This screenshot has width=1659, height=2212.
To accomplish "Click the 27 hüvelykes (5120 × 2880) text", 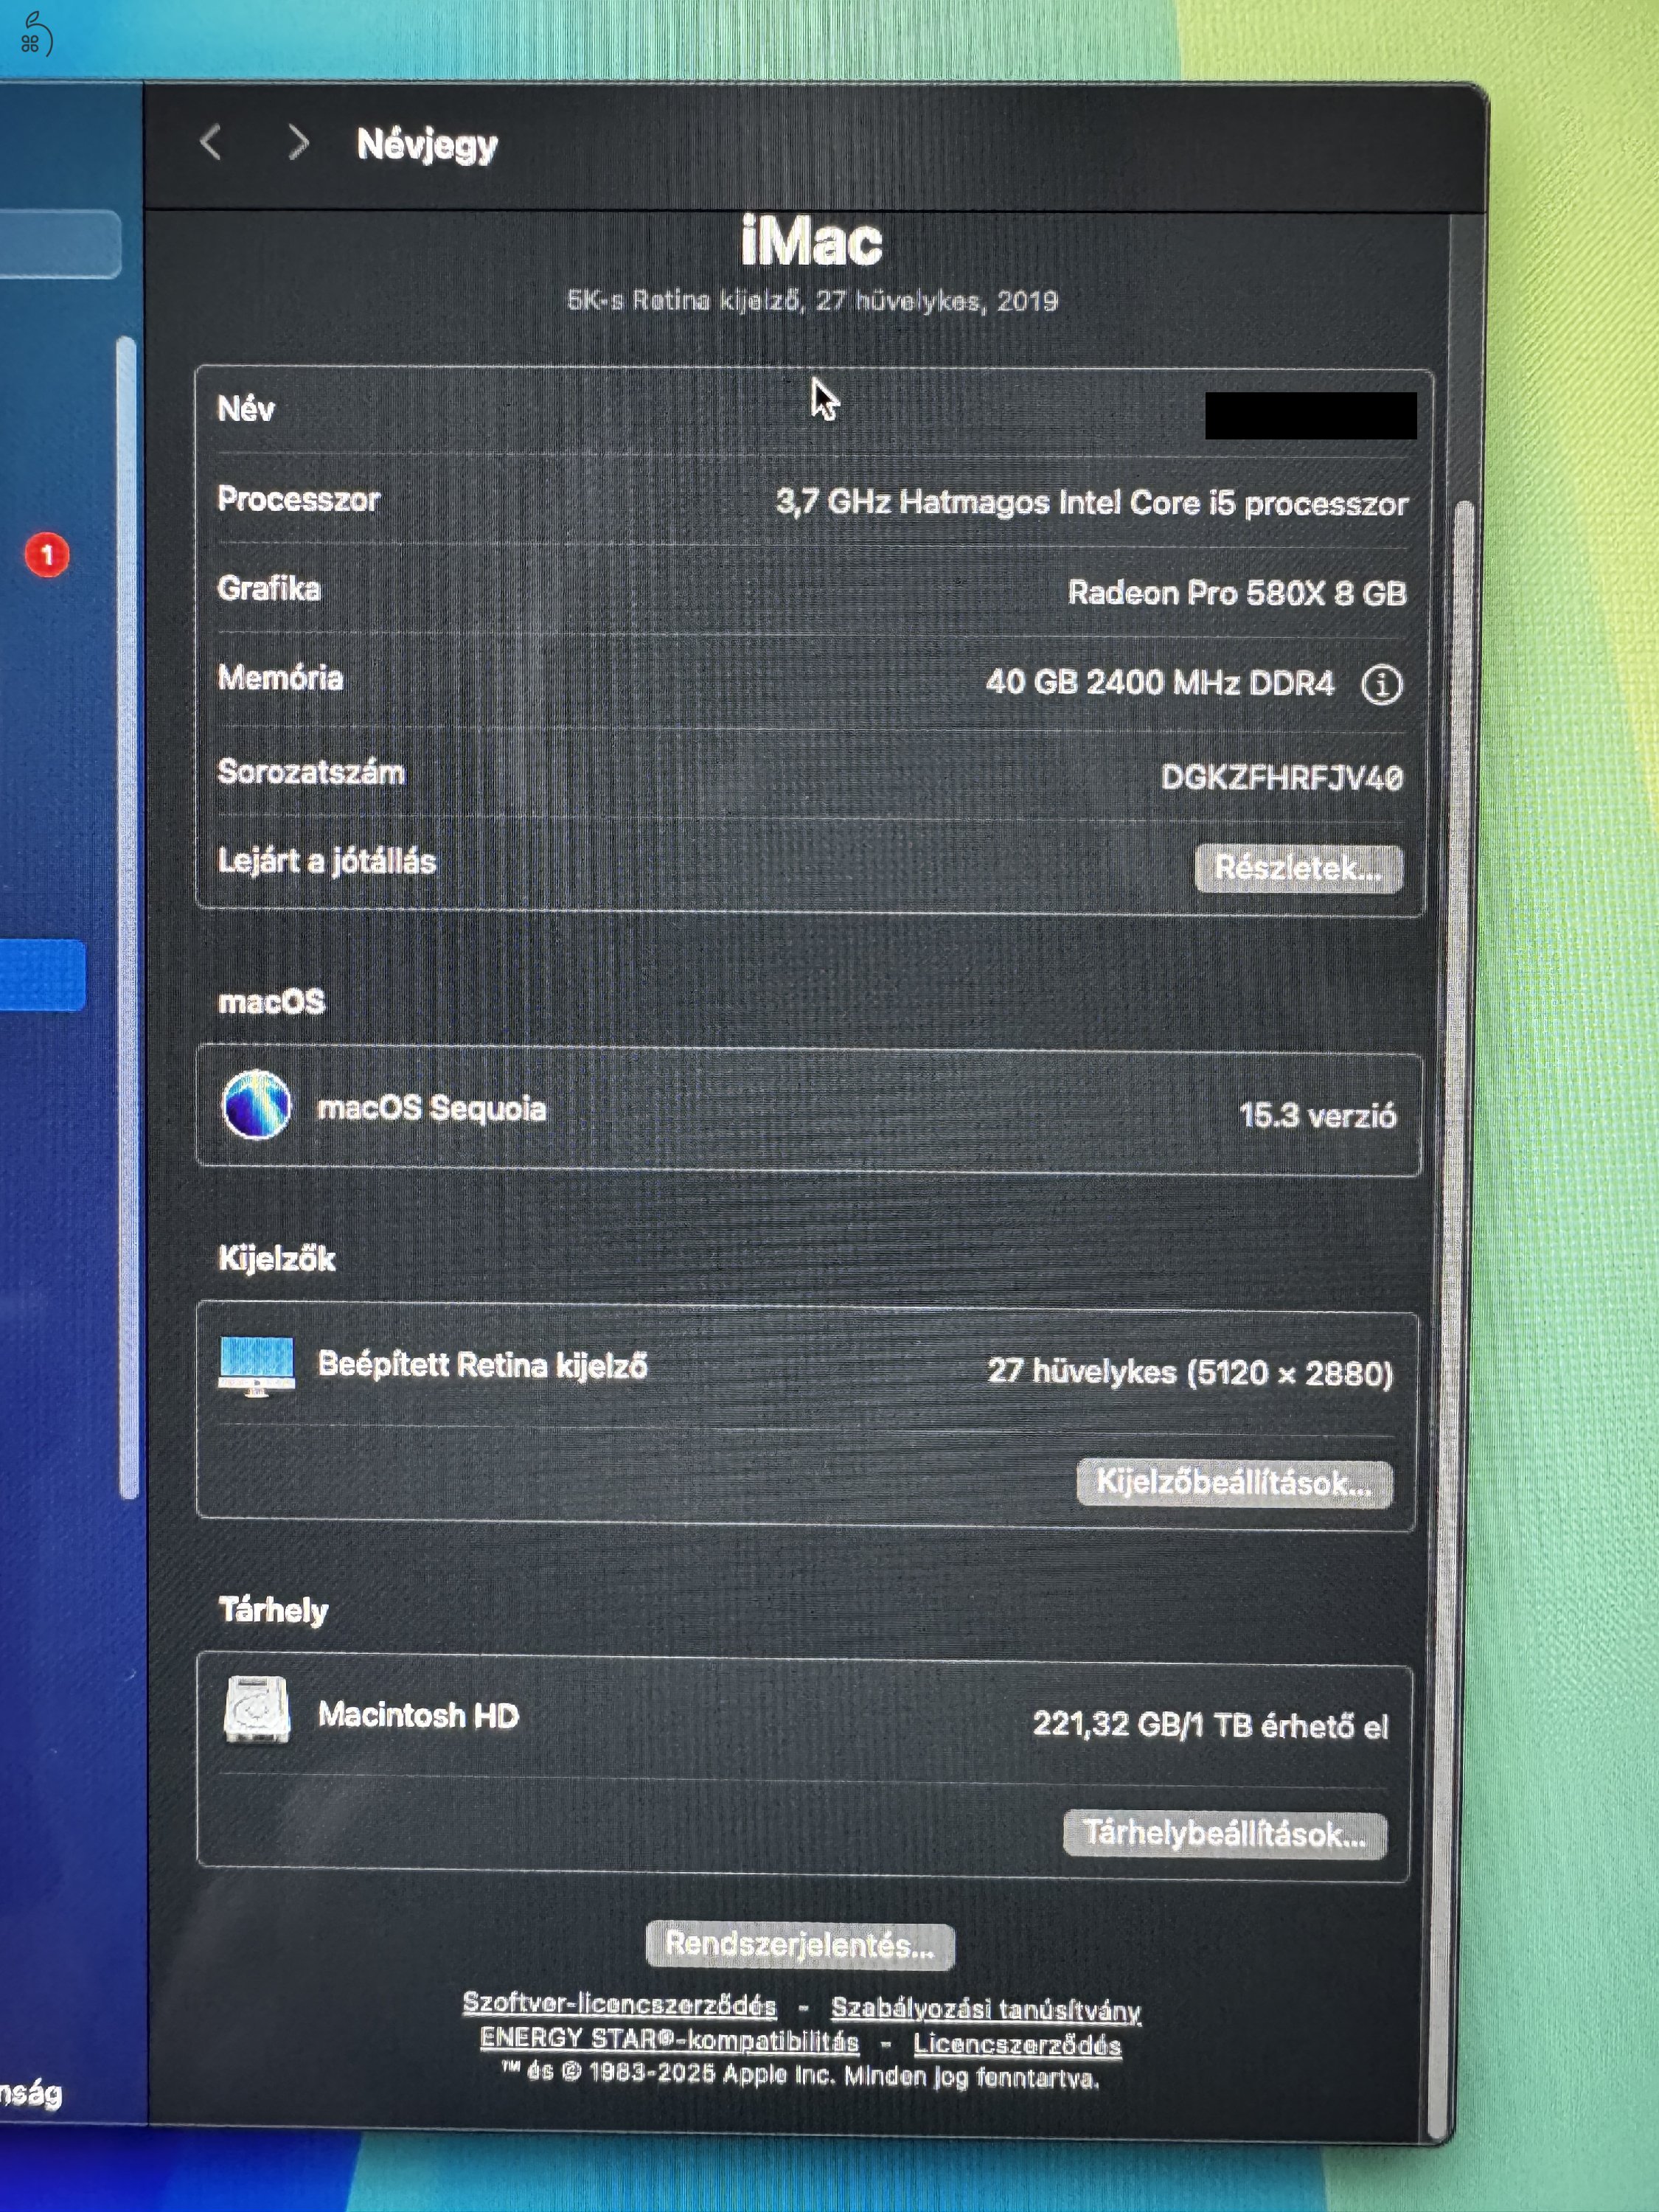I will coord(1190,1372).
